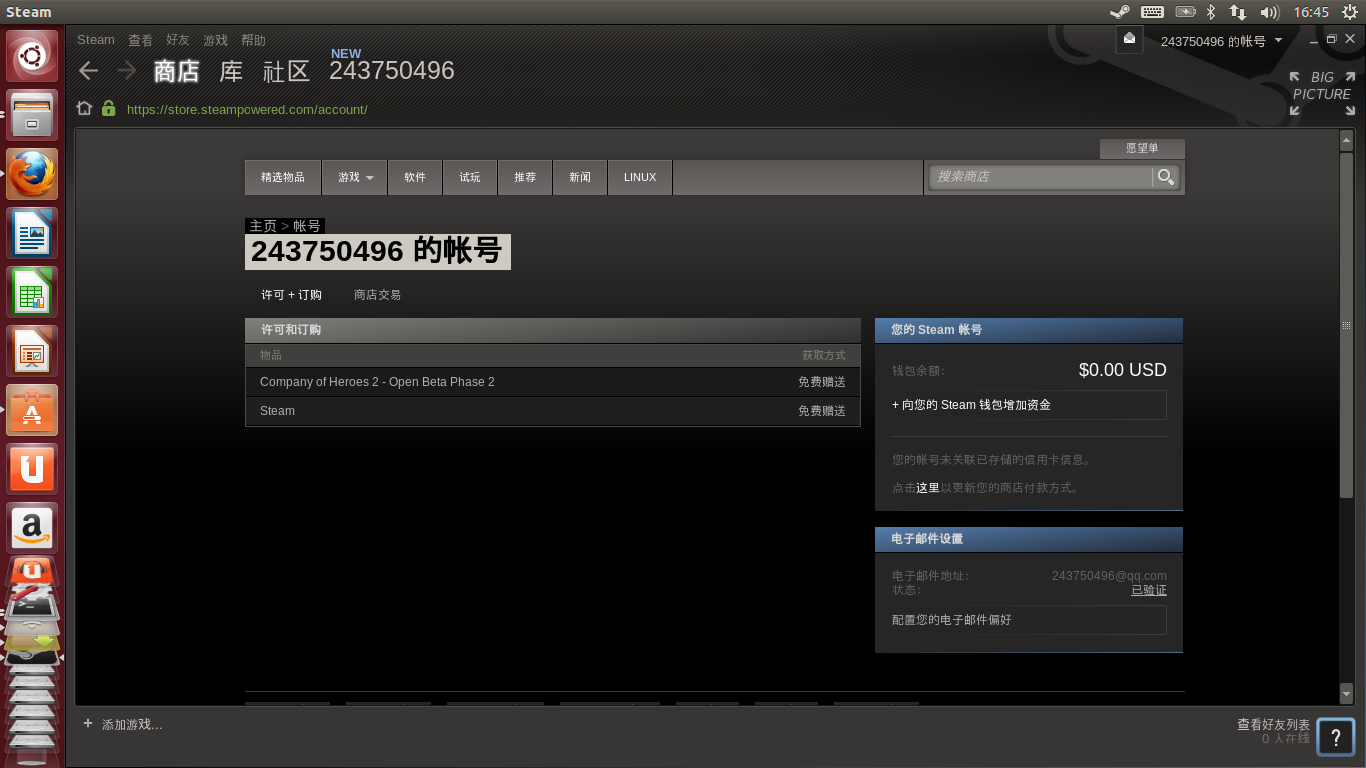Click + 向您的 Steam 钱包增加资金
The image size is (1366, 768).
click(1029, 405)
